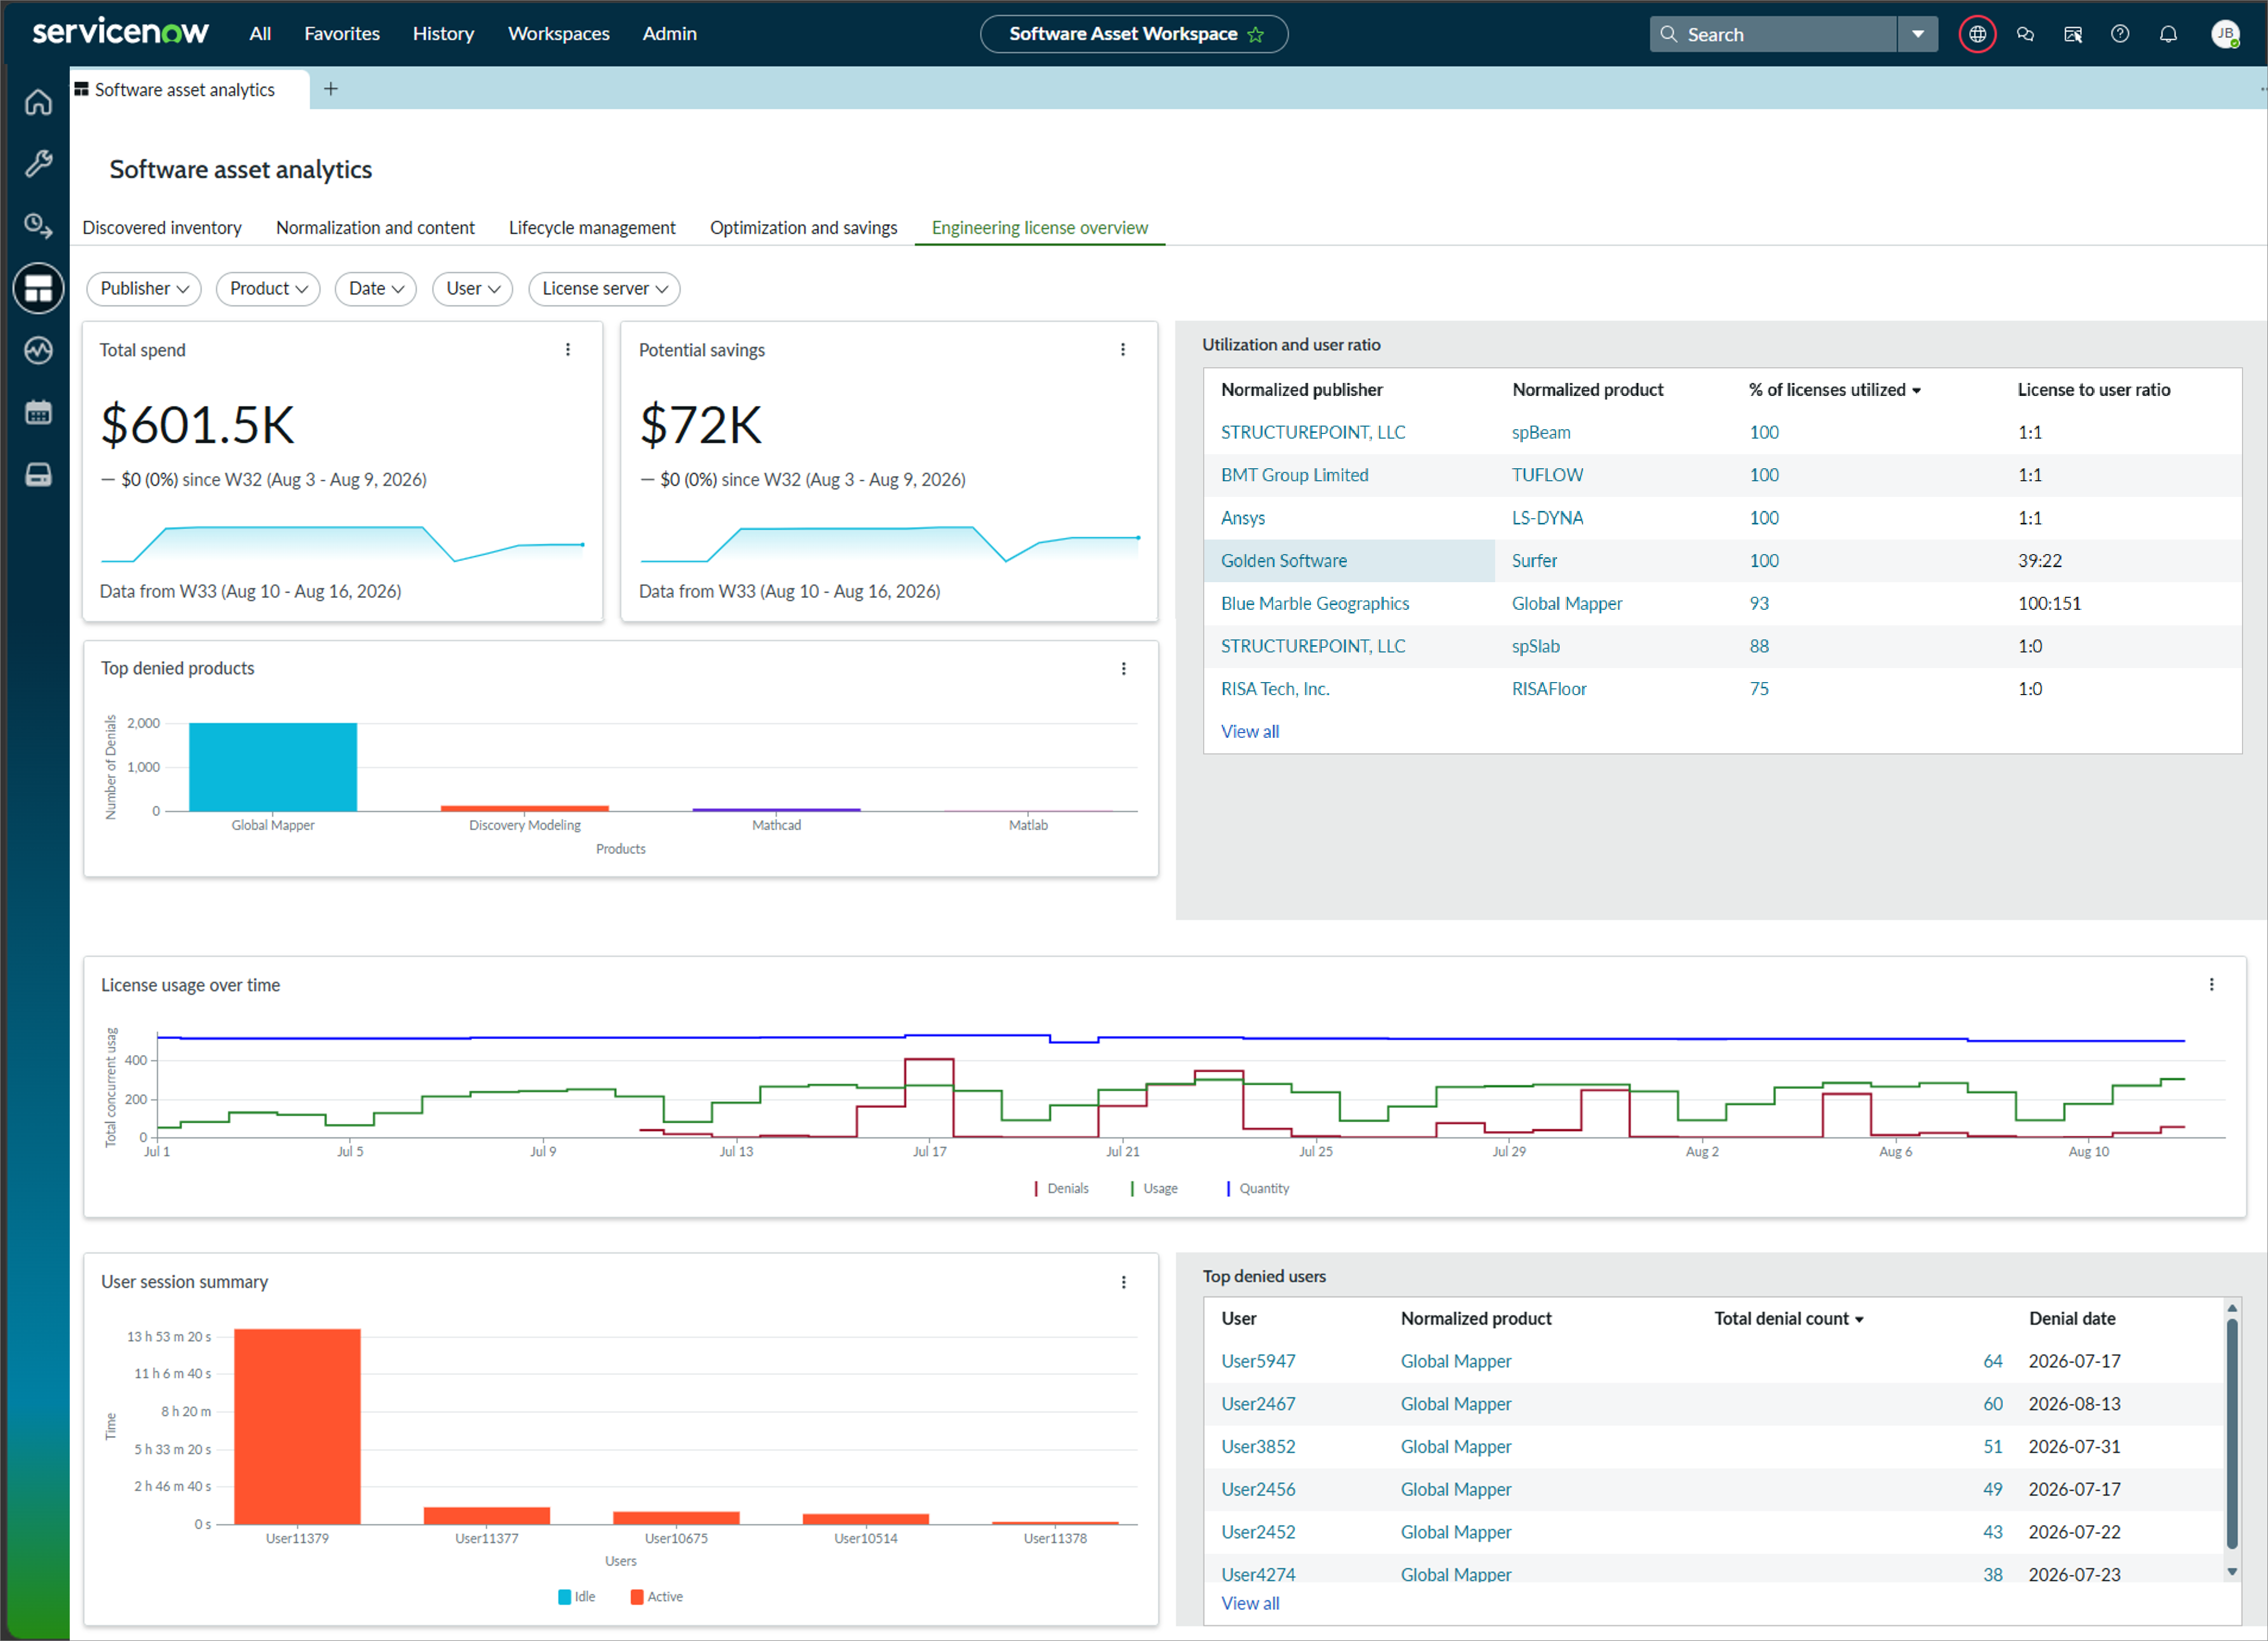Add a new tab with plus icon
Image resolution: width=2268 pixels, height=1641 pixels.
[331, 89]
